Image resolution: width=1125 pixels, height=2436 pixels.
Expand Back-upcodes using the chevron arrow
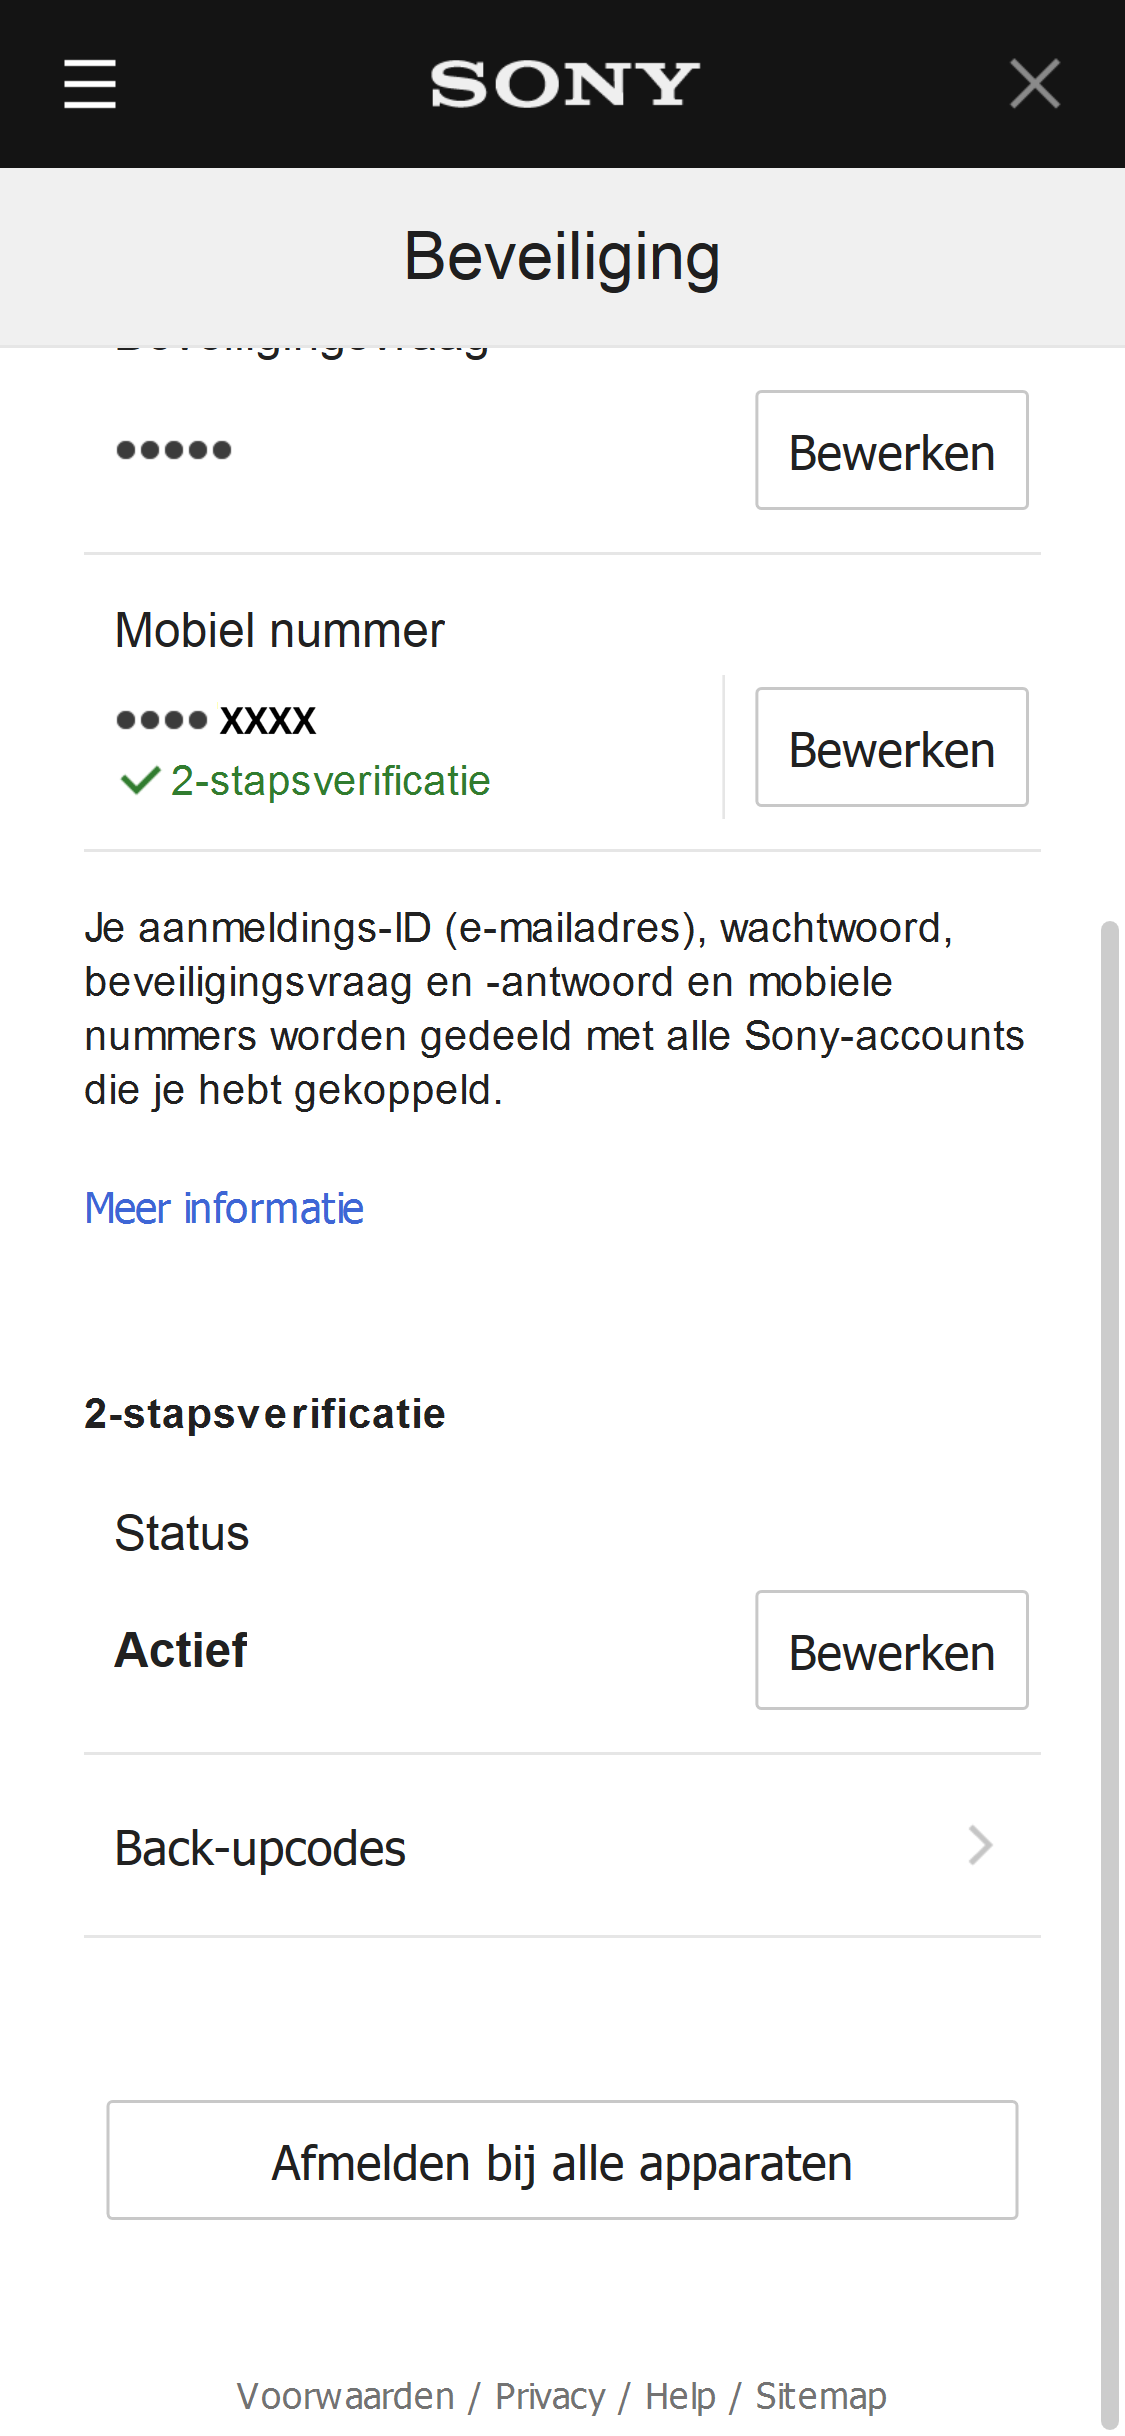tap(980, 1846)
